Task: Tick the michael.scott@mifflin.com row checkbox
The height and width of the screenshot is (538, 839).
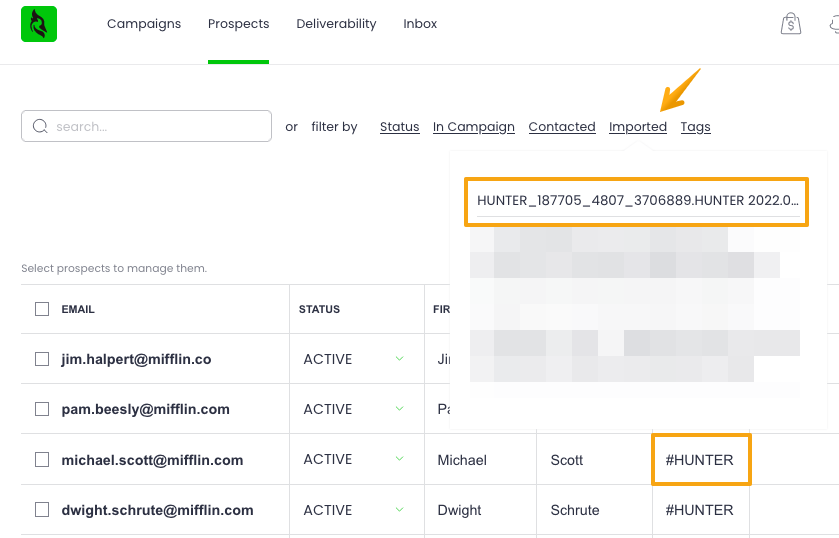Action: [x=42, y=460]
